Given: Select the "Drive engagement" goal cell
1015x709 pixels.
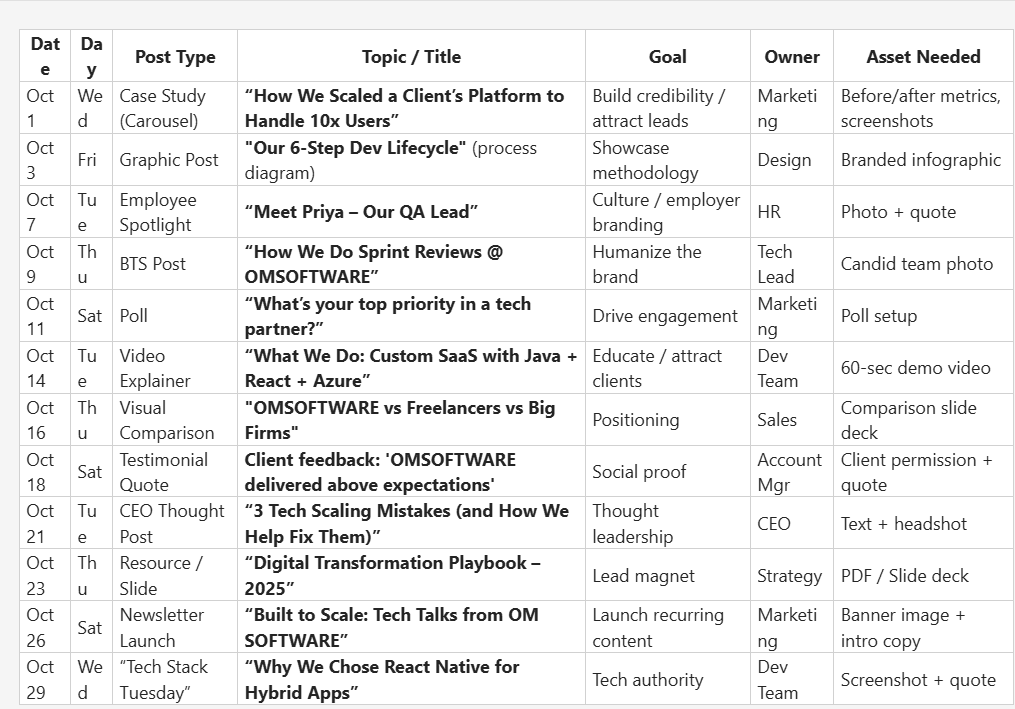Looking at the screenshot, I should pyautogui.click(x=664, y=316).
